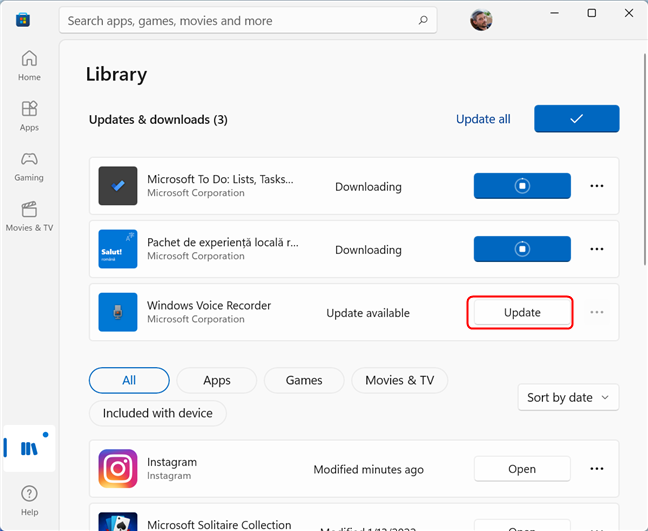648x531 pixels.
Task: Click the search magnifier icon
Action: point(423,20)
